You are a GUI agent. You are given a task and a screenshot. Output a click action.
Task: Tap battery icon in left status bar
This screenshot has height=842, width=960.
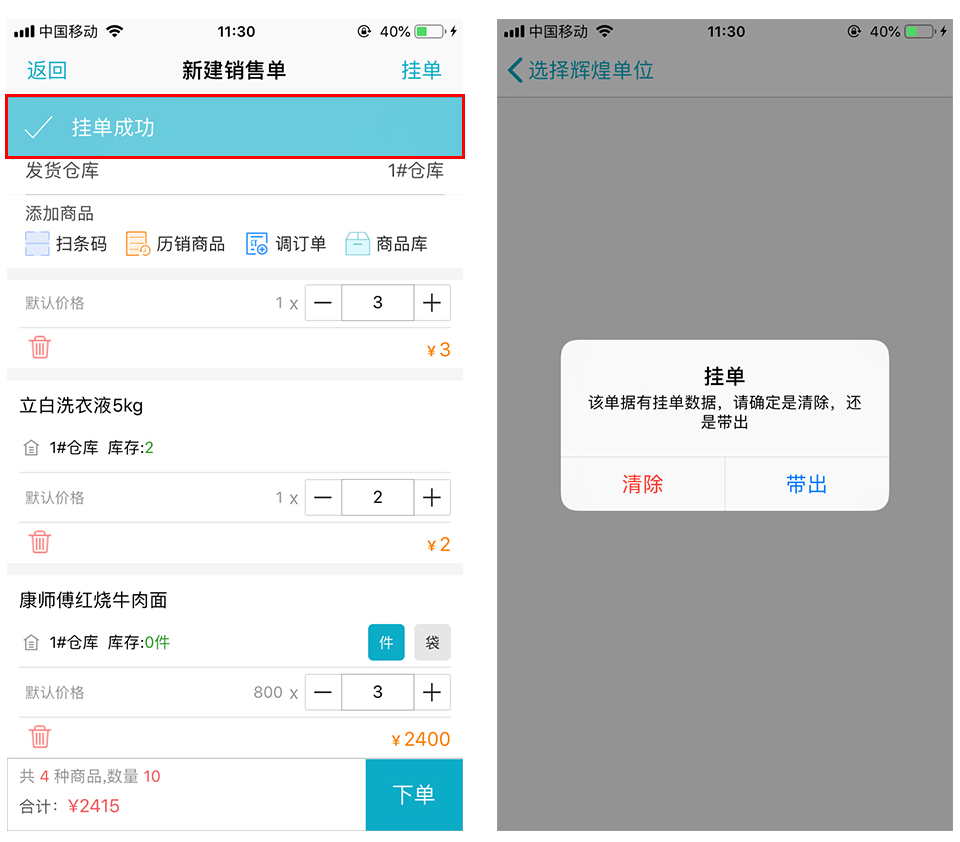coord(430,31)
